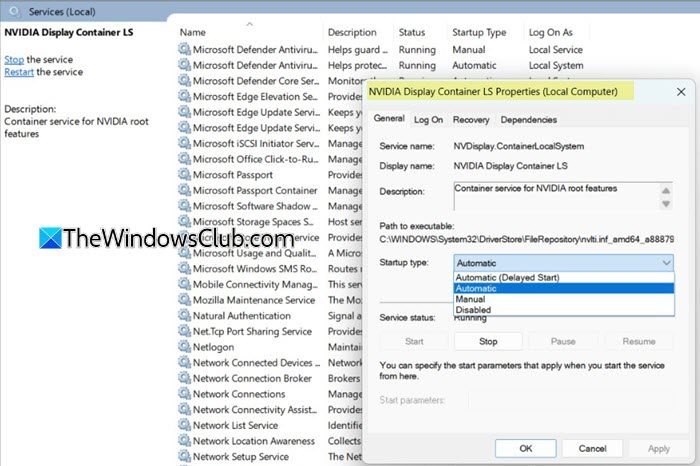Click gear icon for Network Connection Broker
700x466 pixels.
[184, 378]
